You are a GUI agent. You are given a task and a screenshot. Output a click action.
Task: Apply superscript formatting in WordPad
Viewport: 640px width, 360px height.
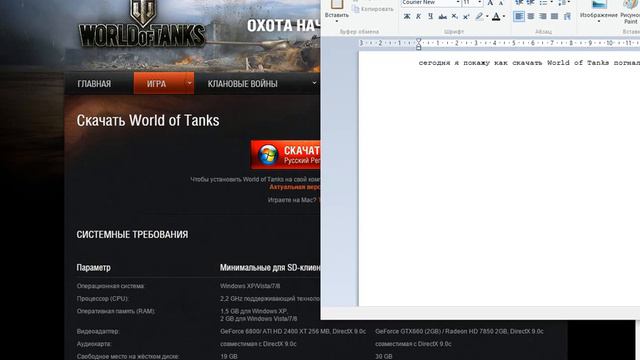pos(466,17)
